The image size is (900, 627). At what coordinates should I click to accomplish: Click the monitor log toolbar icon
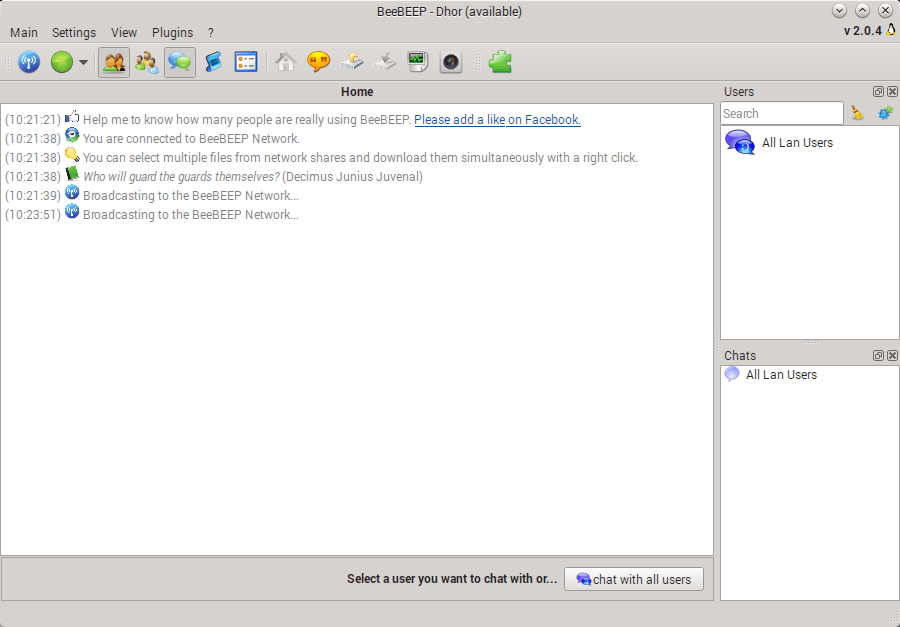tap(418, 62)
